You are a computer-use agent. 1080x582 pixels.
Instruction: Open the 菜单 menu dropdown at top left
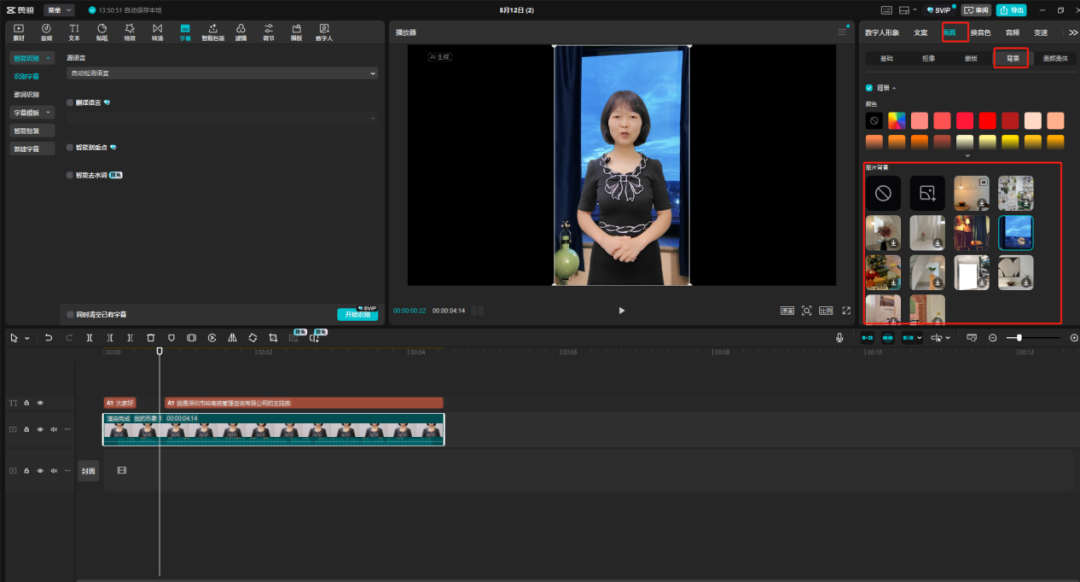click(x=58, y=10)
